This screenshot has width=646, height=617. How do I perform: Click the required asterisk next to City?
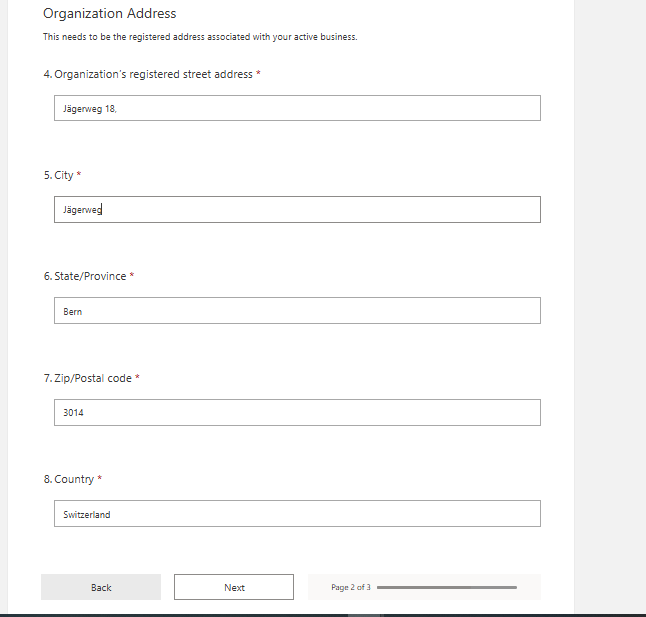(79, 175)
